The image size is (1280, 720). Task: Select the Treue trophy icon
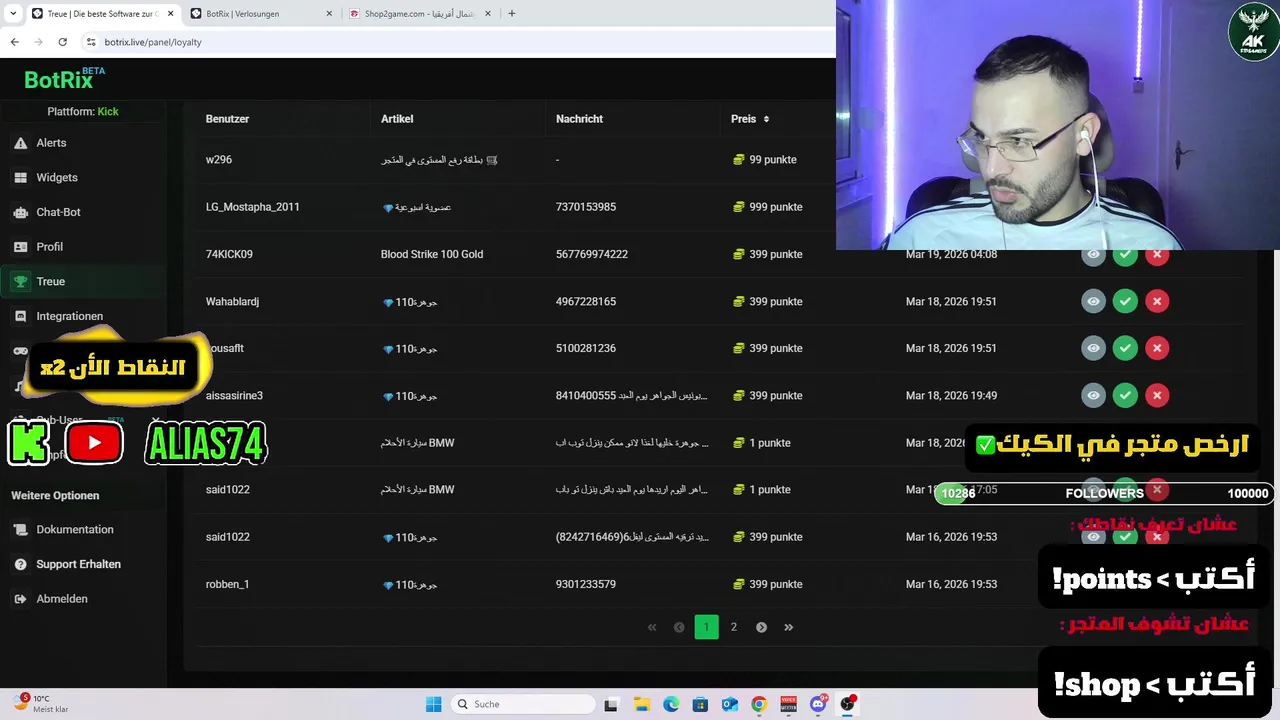tap(20, 282)
